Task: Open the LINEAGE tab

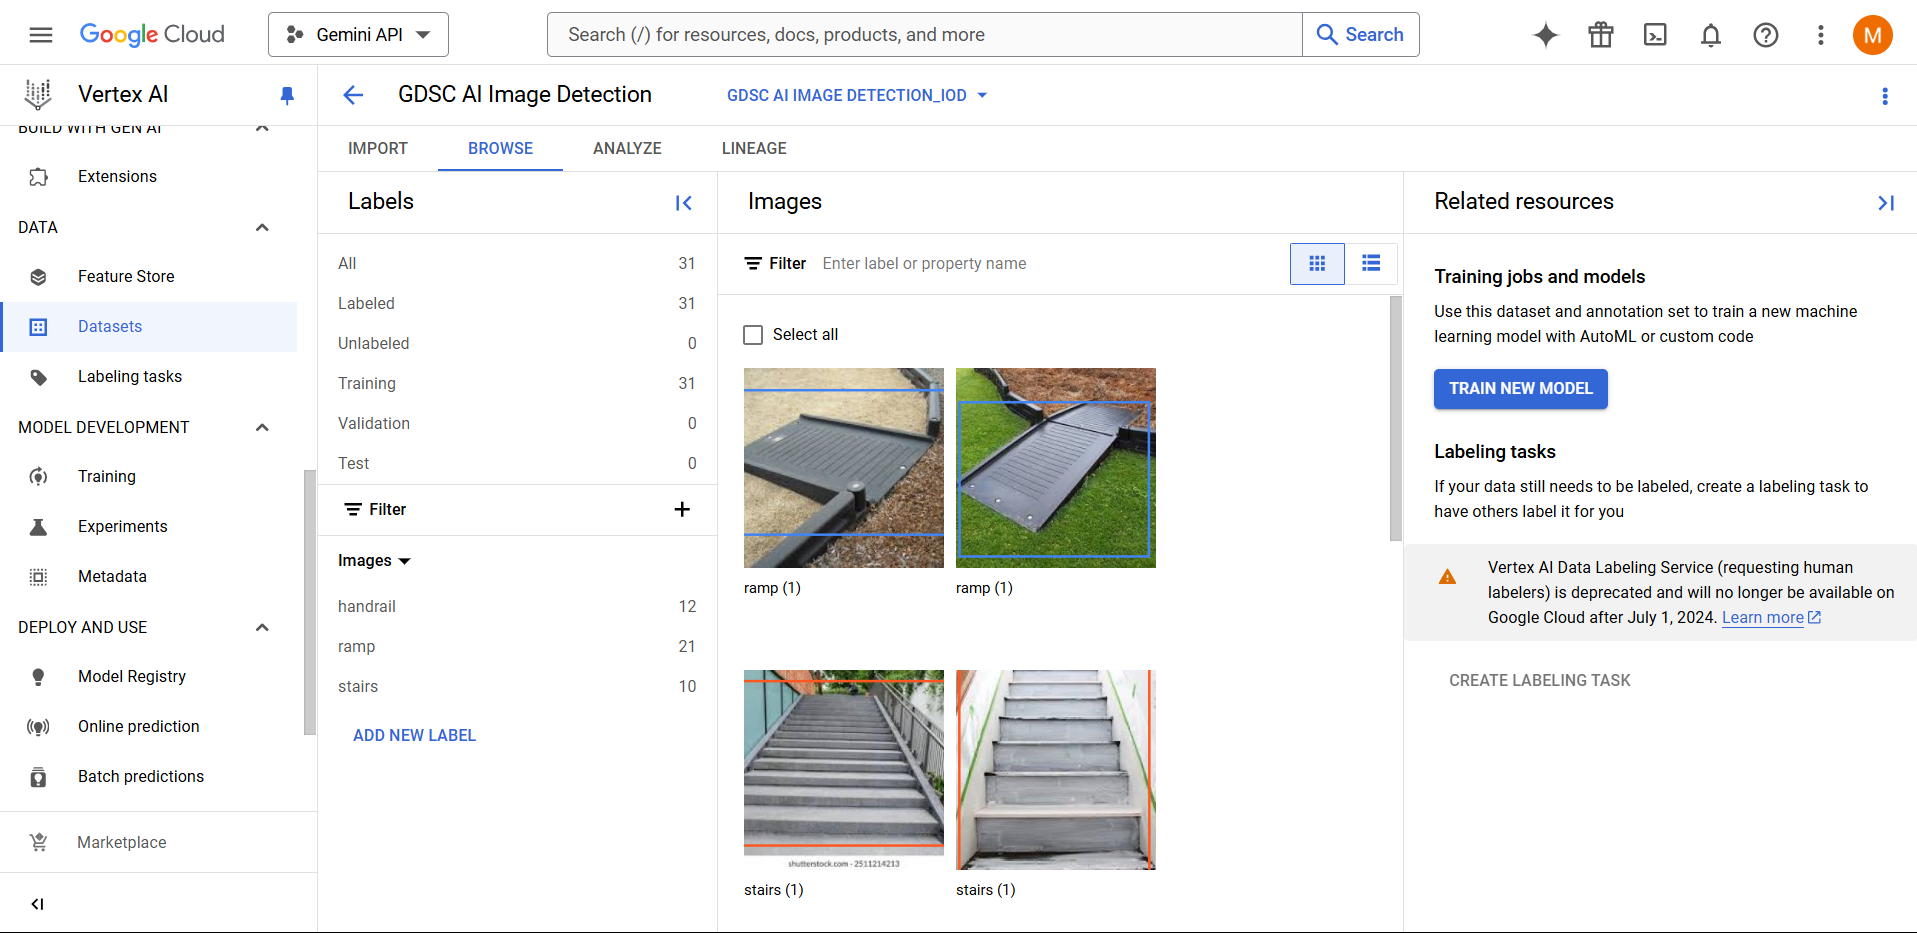Action: (x=754, y=148)
